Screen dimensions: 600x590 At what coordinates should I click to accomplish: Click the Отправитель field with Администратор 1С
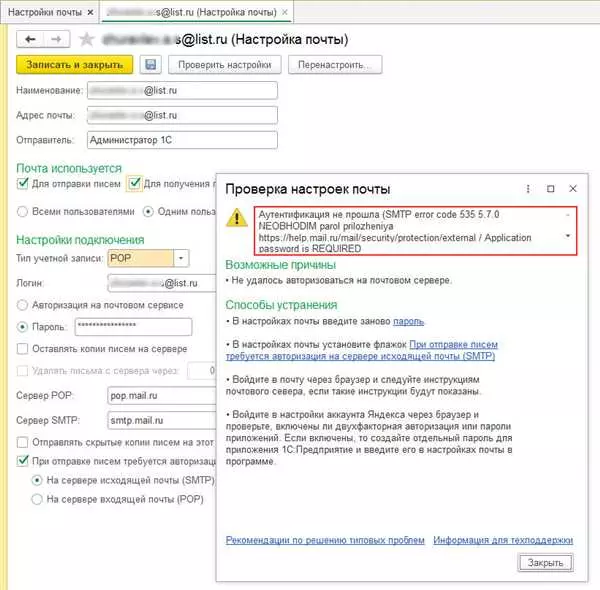pyautogui.click(x=182, y=140)
